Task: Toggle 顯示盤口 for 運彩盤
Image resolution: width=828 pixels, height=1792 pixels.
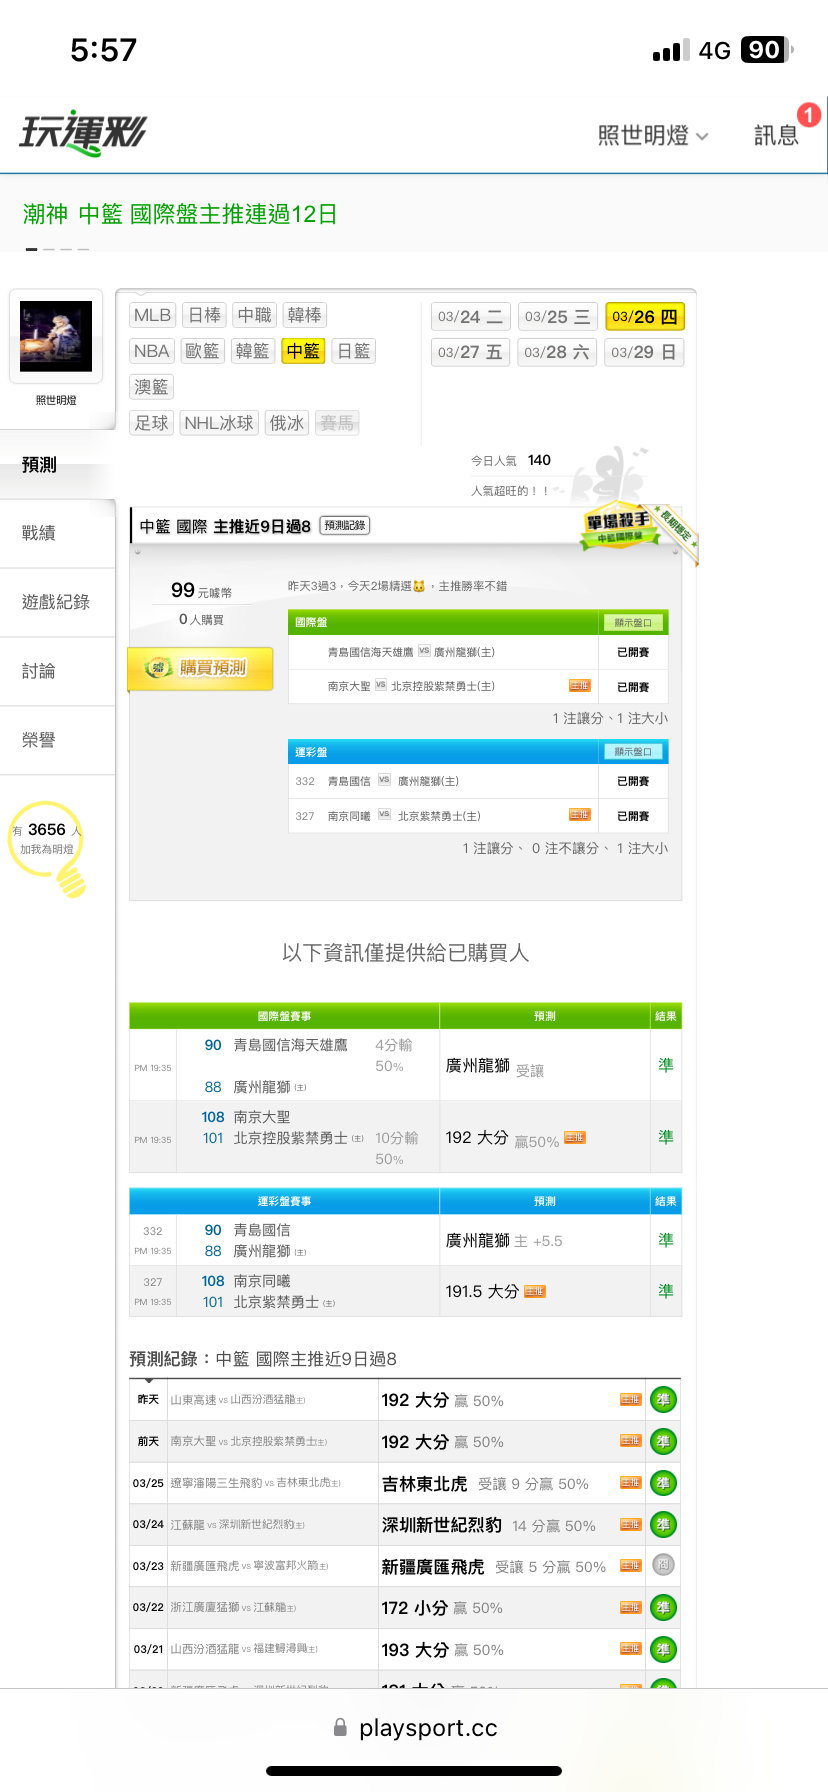Action: 633,752
